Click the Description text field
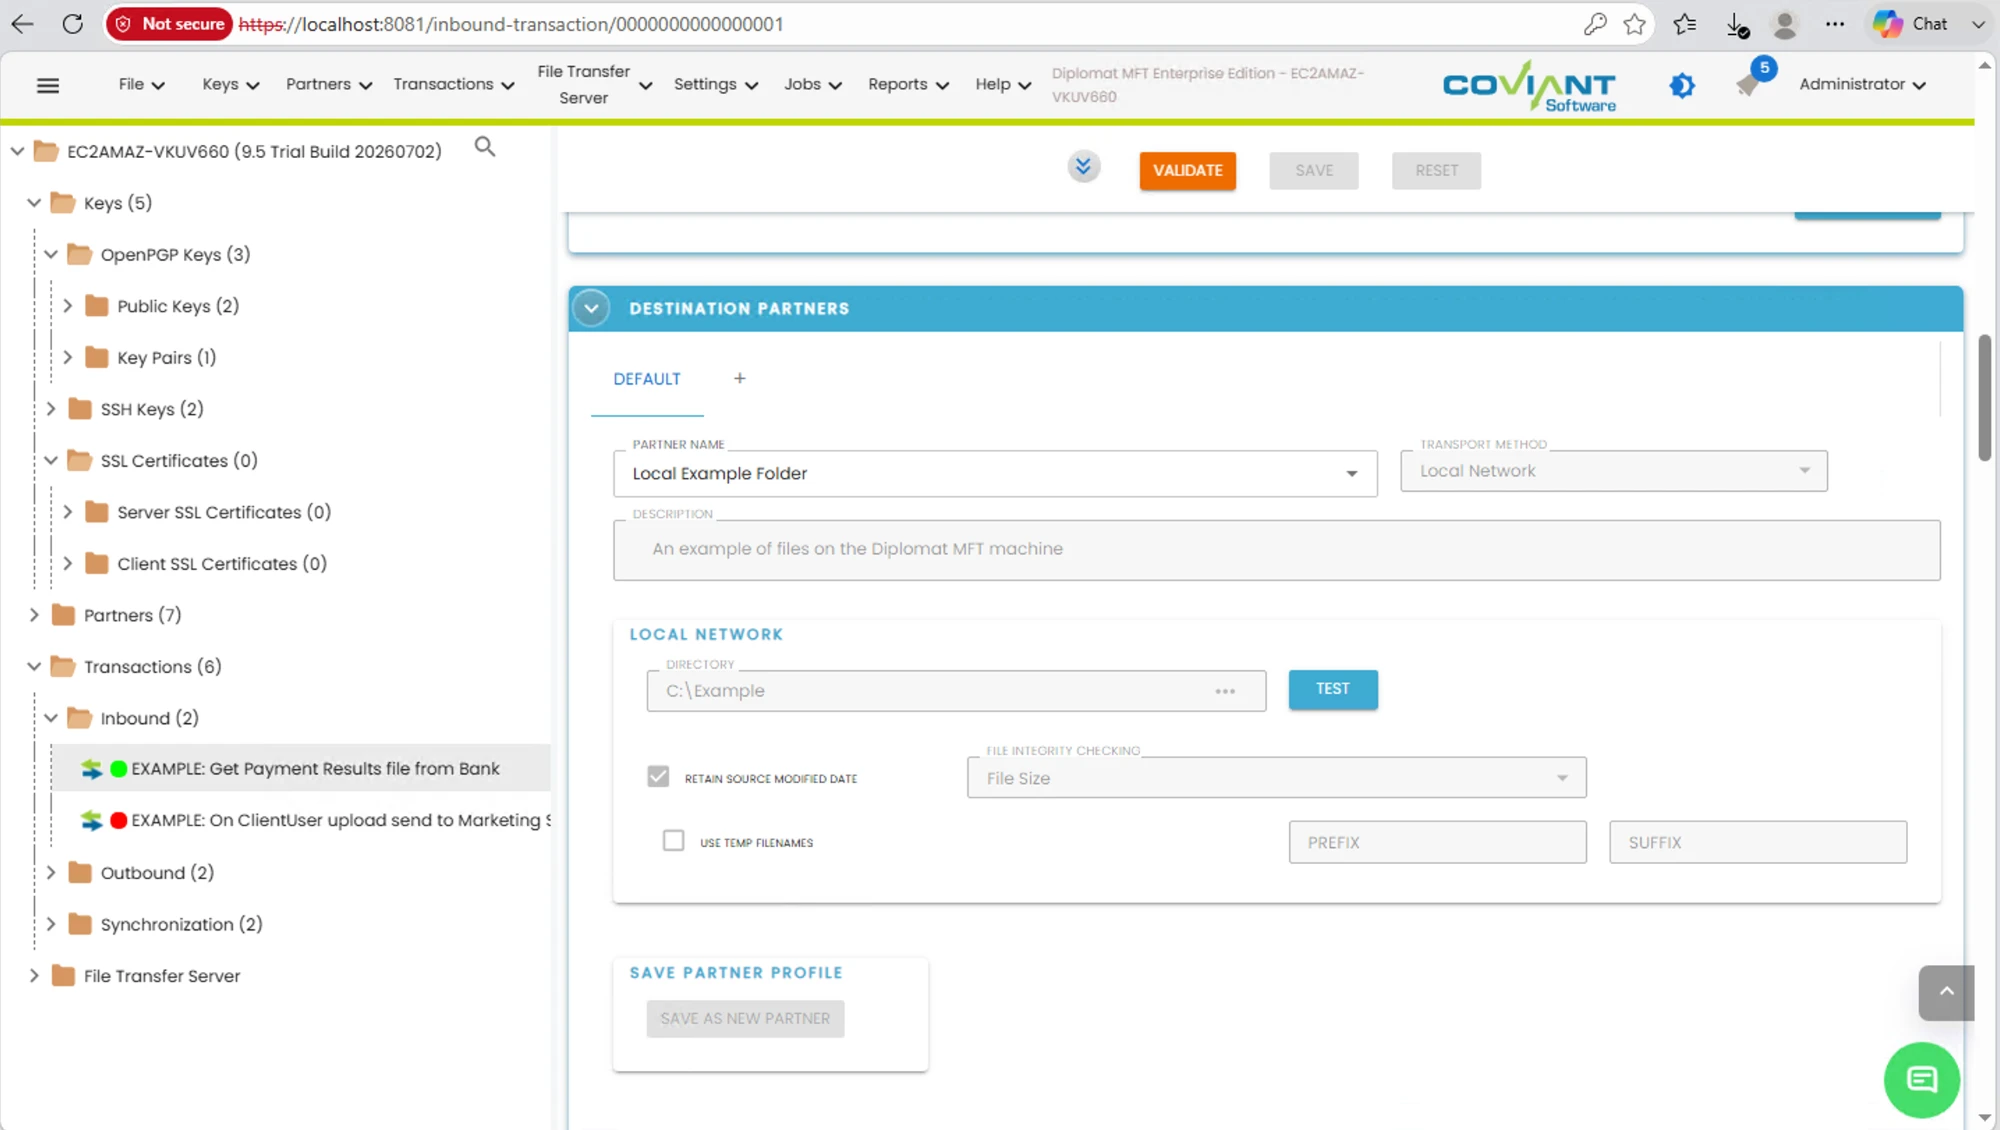This screenshot has height=1130, width=2000. pyautogui.click(x=1276, y=550)
